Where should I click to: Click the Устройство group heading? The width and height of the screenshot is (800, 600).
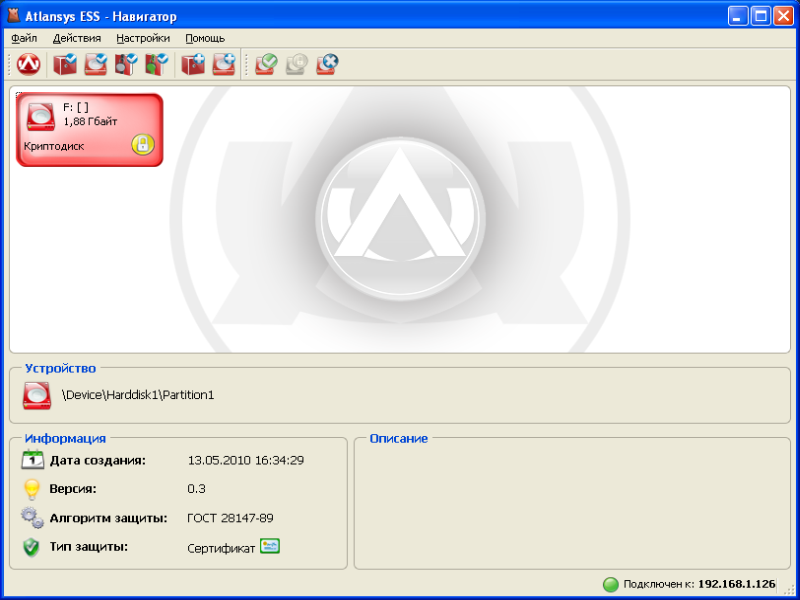pos(60,368)
